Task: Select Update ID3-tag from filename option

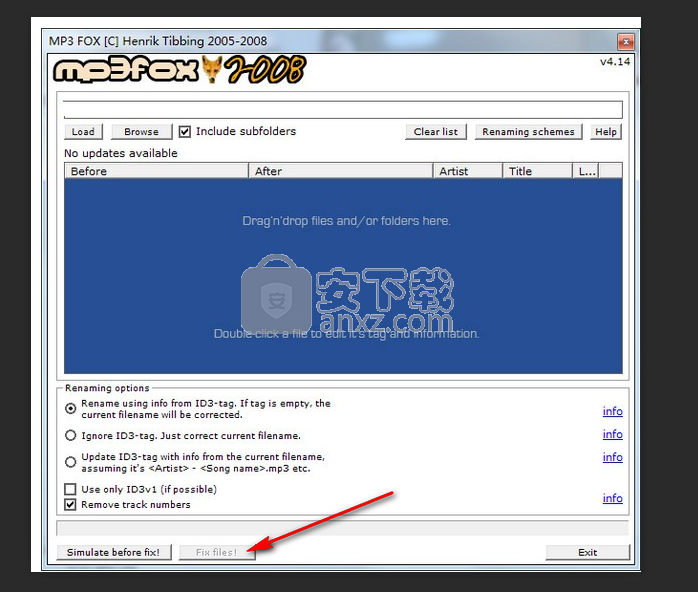Action: (70, 462)
